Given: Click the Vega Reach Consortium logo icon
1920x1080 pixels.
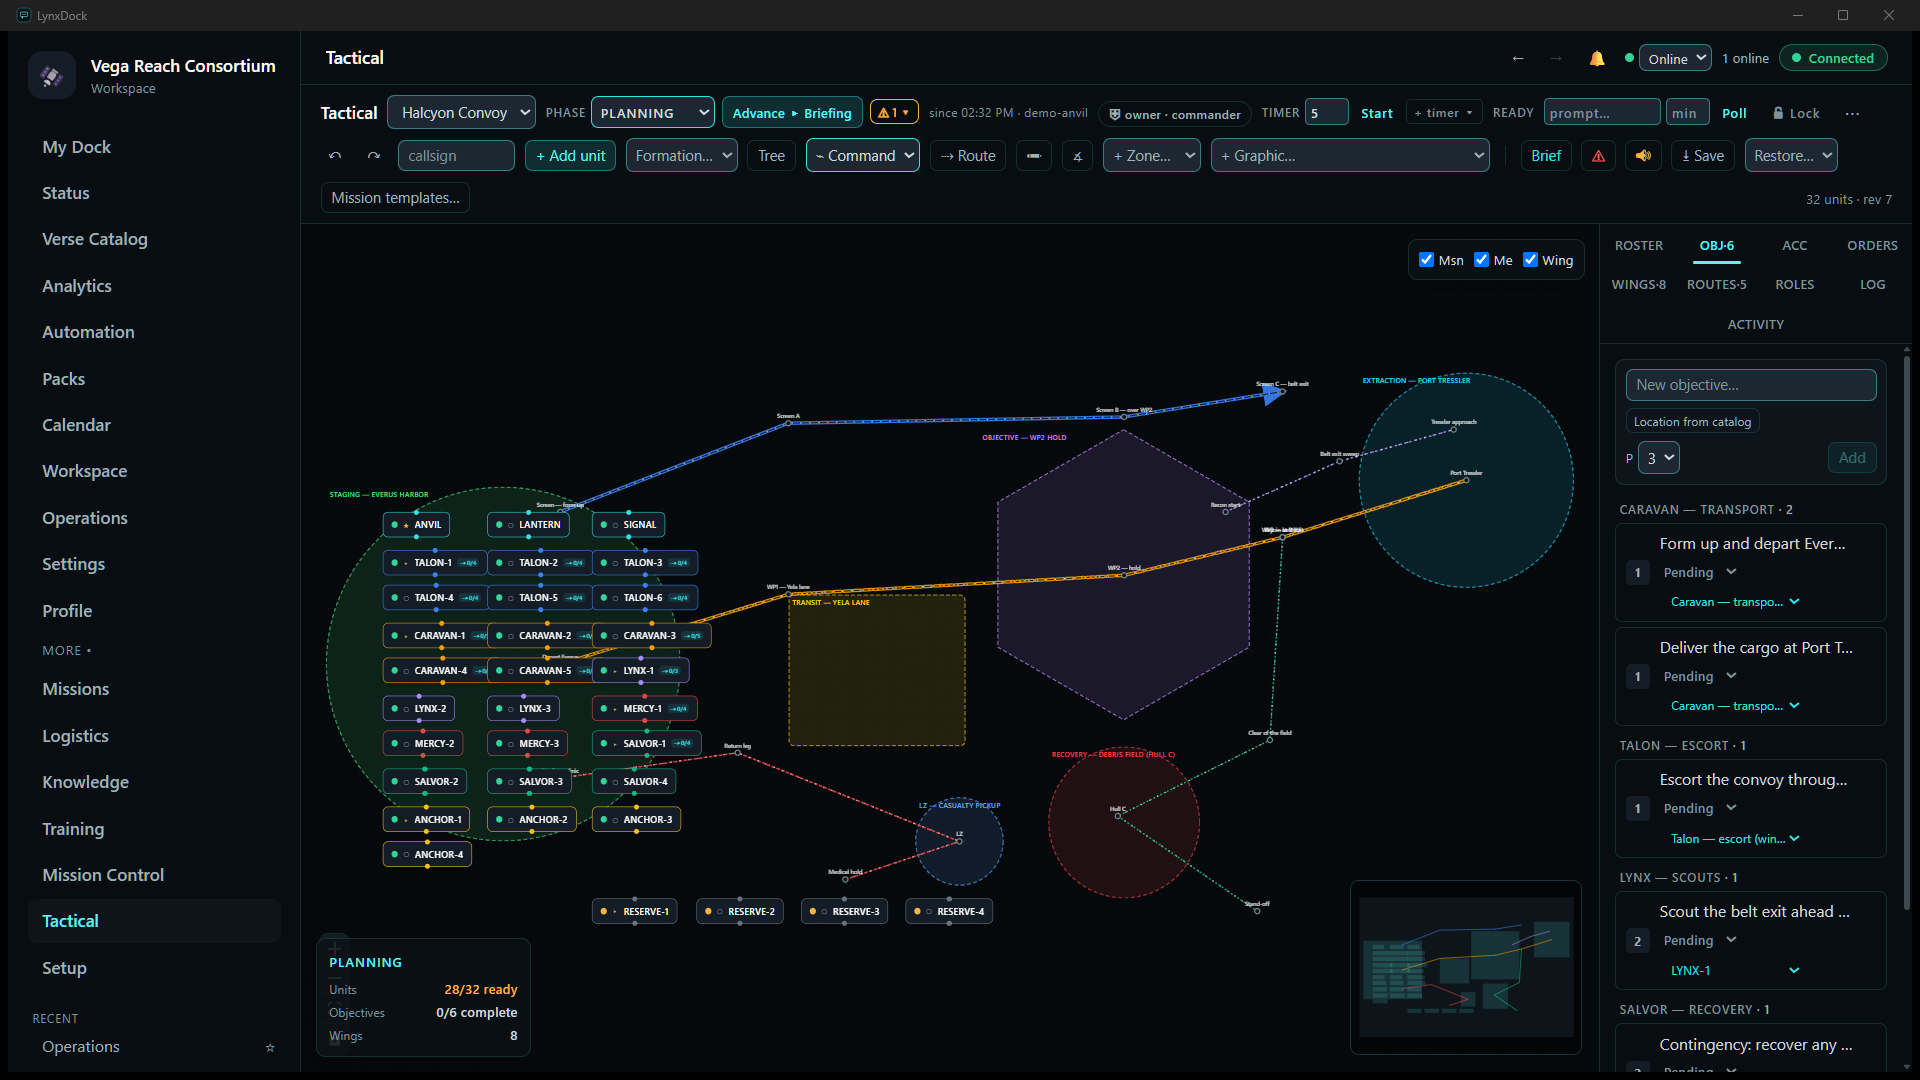Looking at the screenshot, I should coord(52,75).
